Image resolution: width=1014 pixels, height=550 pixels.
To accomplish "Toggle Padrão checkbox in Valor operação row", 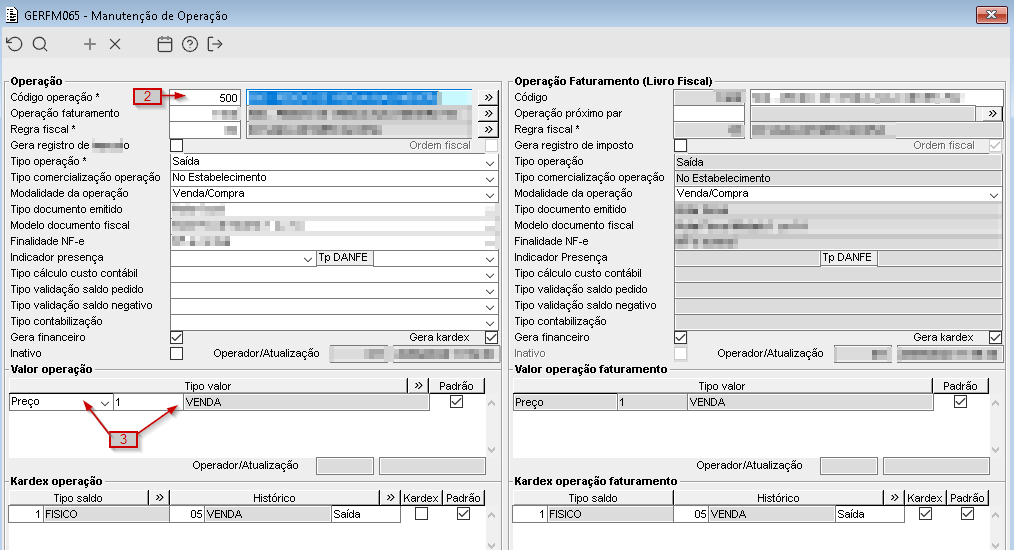I will [x=457, y=402].
